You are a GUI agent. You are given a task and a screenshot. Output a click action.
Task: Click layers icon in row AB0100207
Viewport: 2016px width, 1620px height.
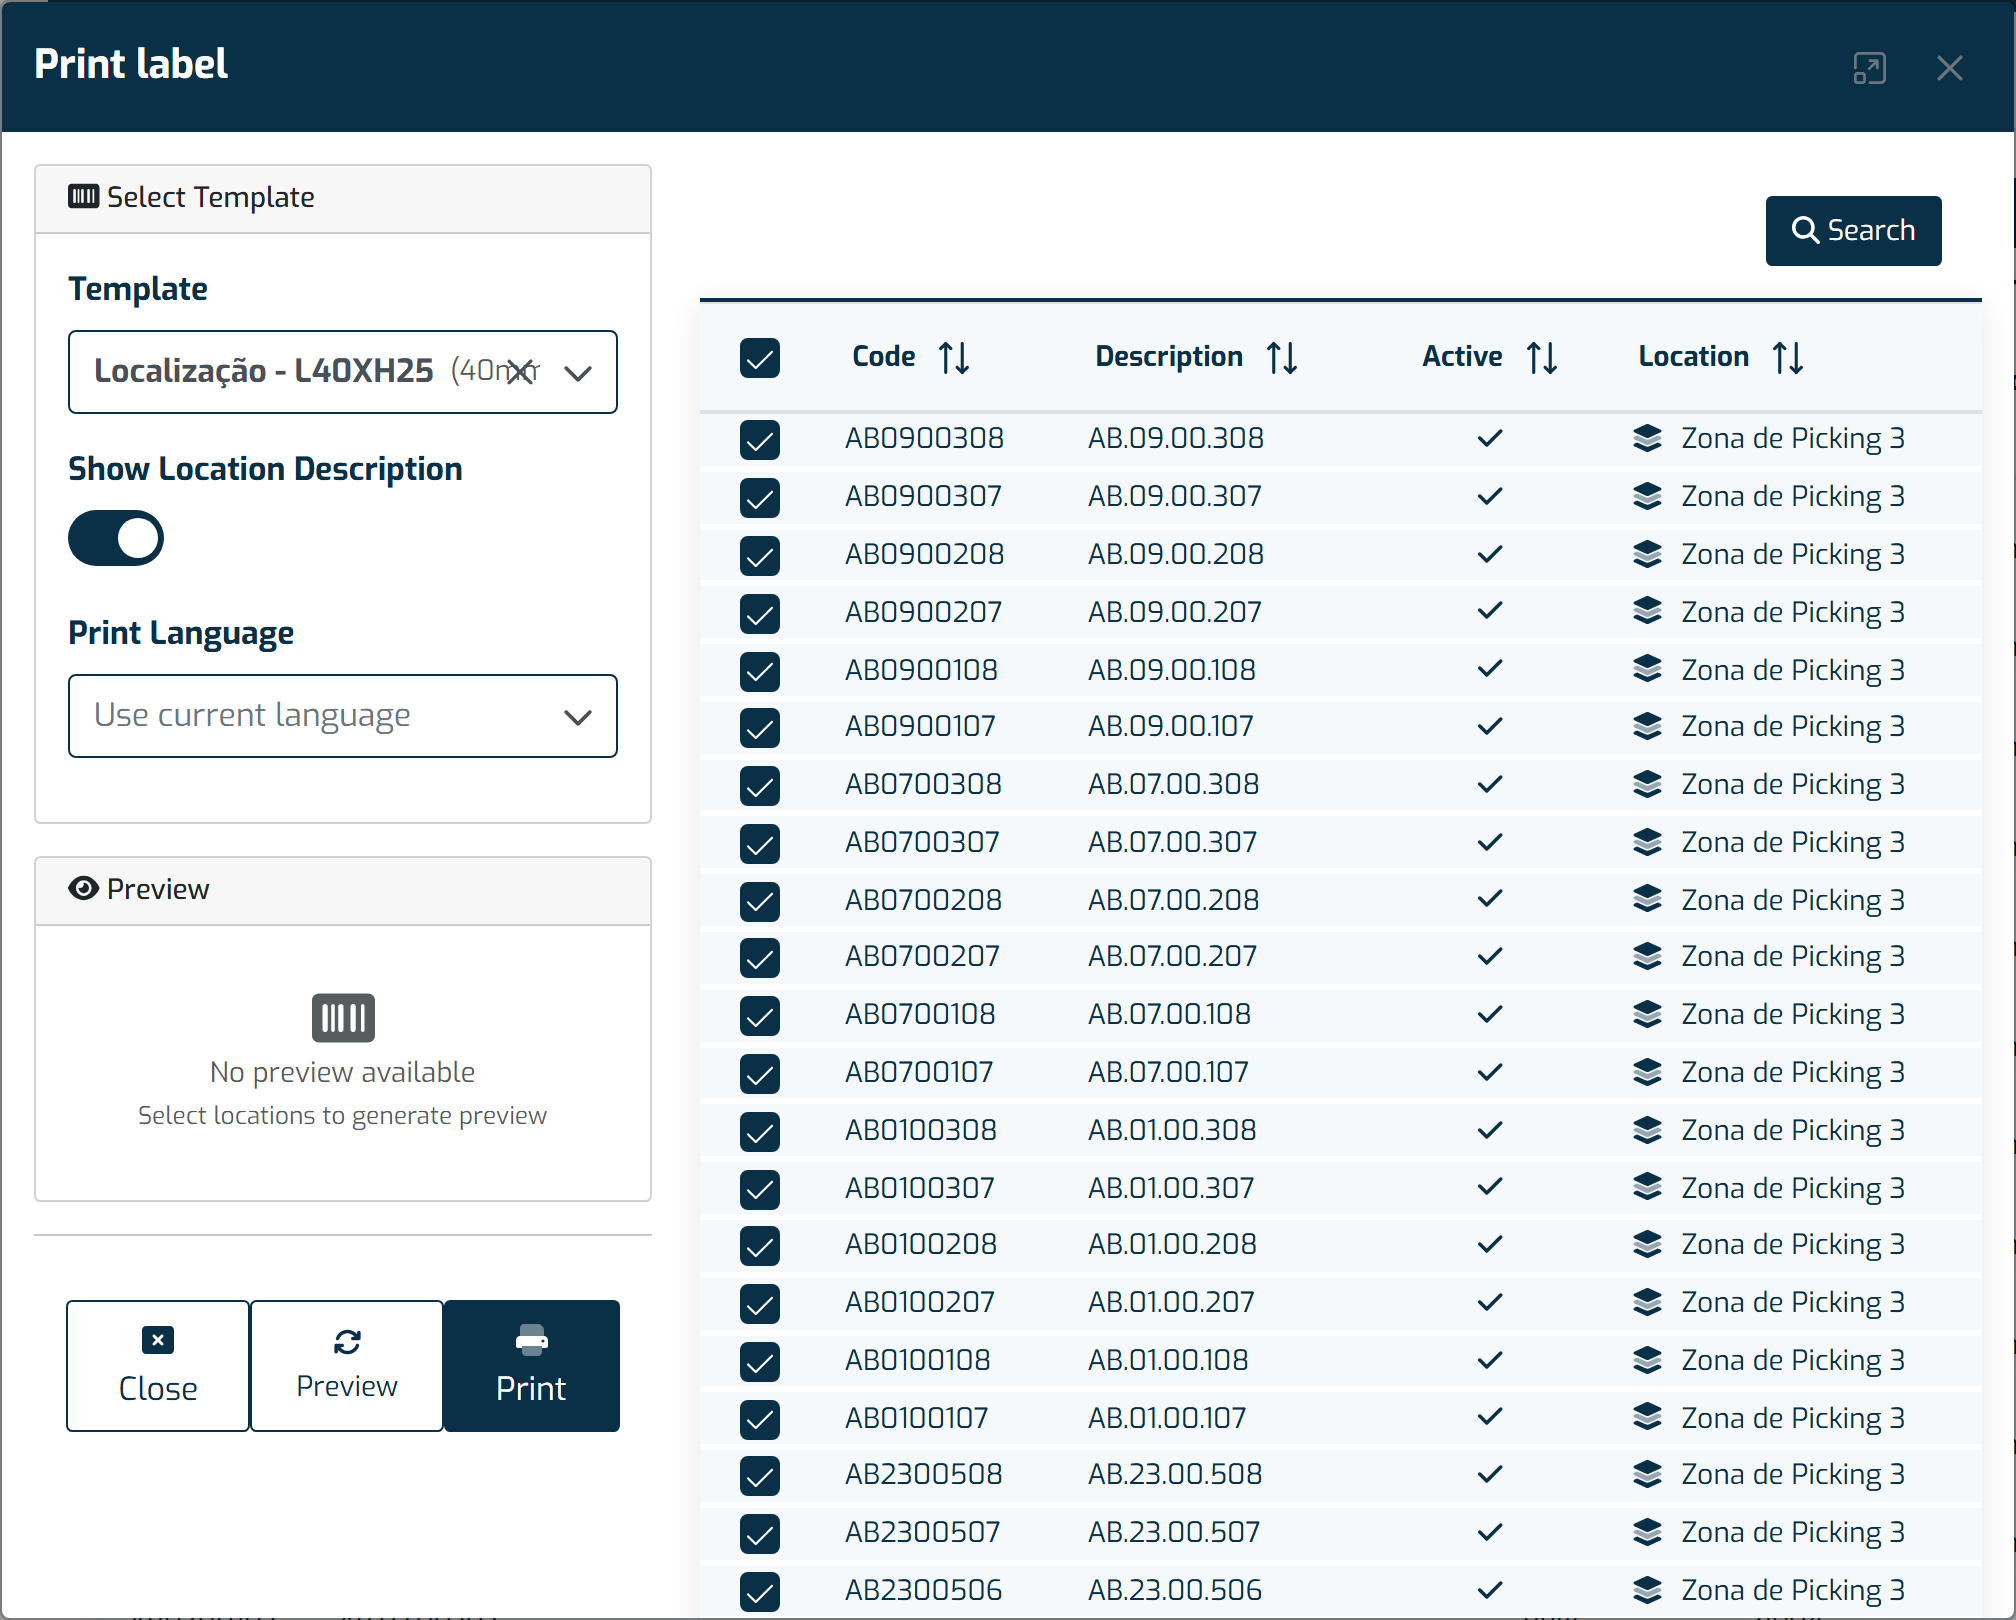1647,1302
